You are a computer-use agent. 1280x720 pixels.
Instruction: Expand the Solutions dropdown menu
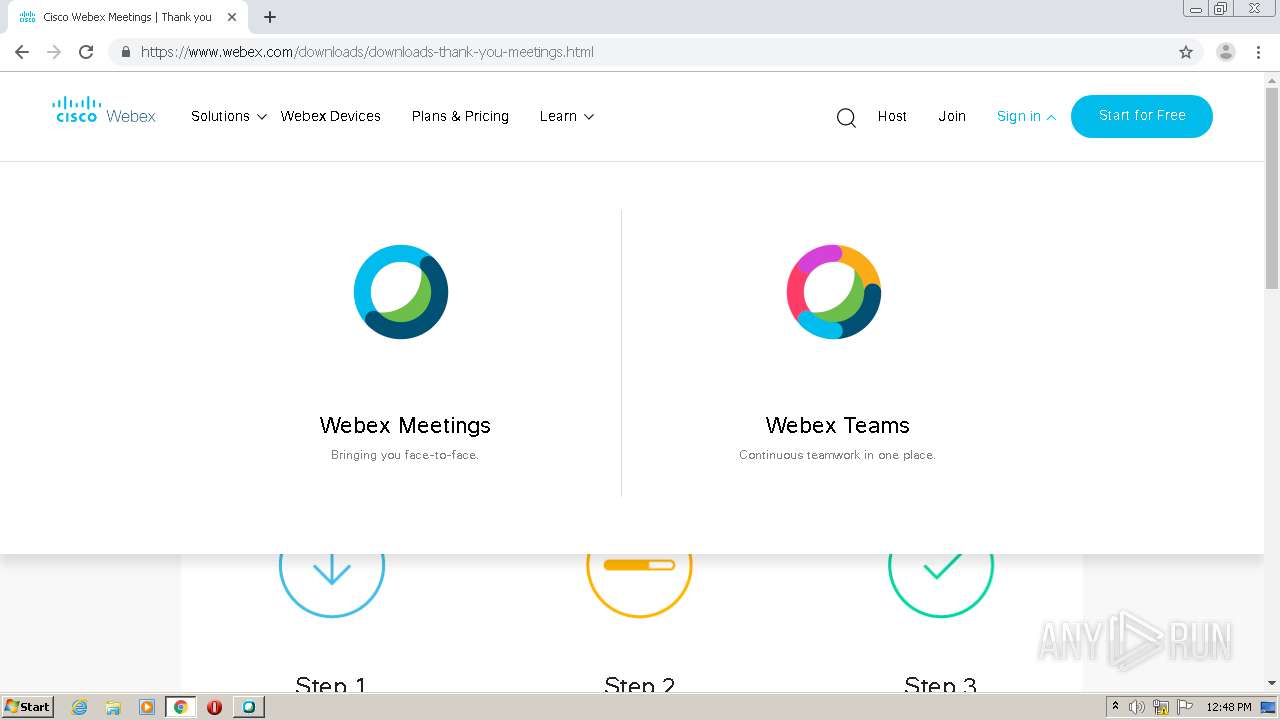coord(229,116)
